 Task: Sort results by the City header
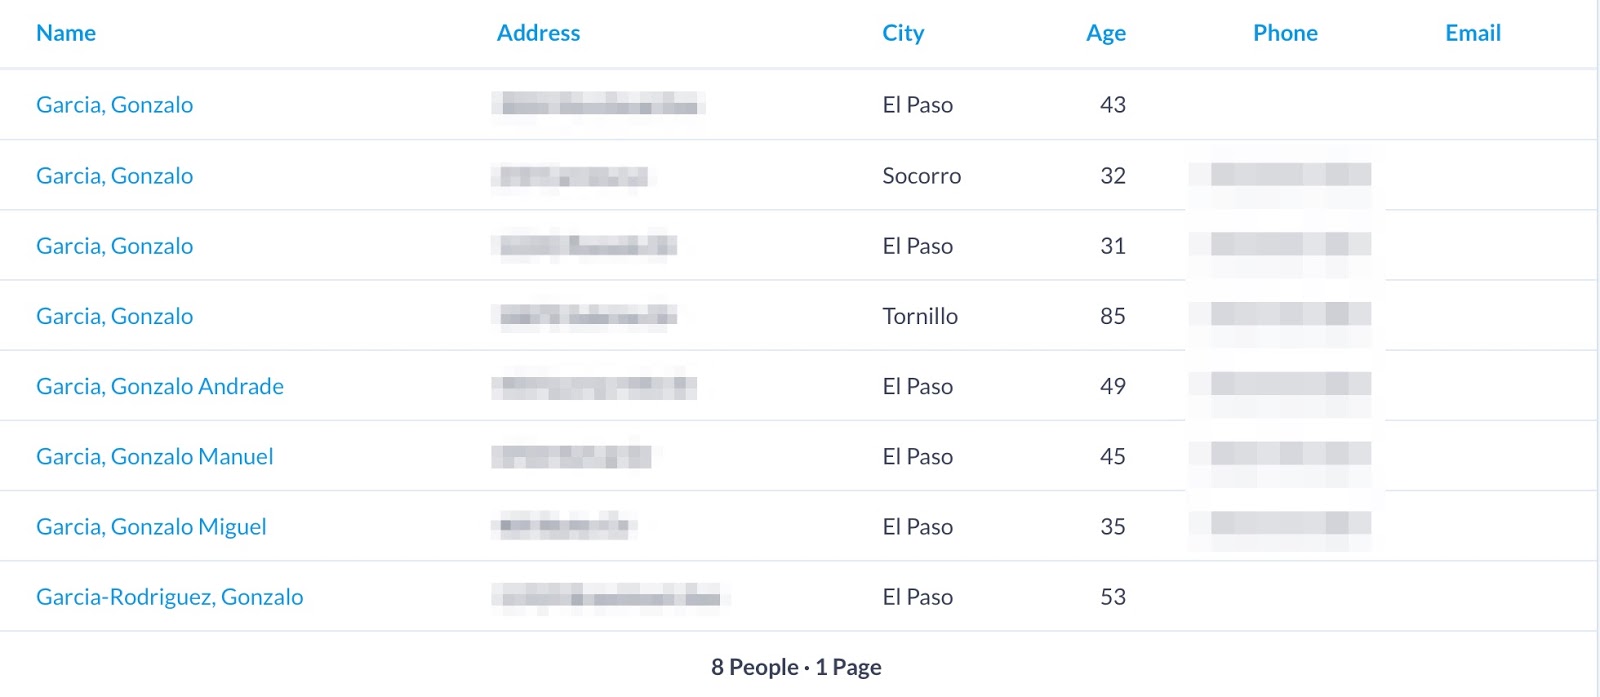click(x=903, y=33)
